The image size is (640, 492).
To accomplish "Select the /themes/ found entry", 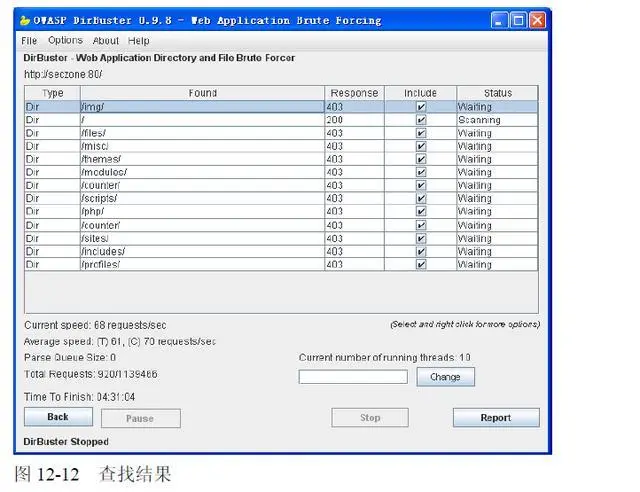I will [202, 159].
